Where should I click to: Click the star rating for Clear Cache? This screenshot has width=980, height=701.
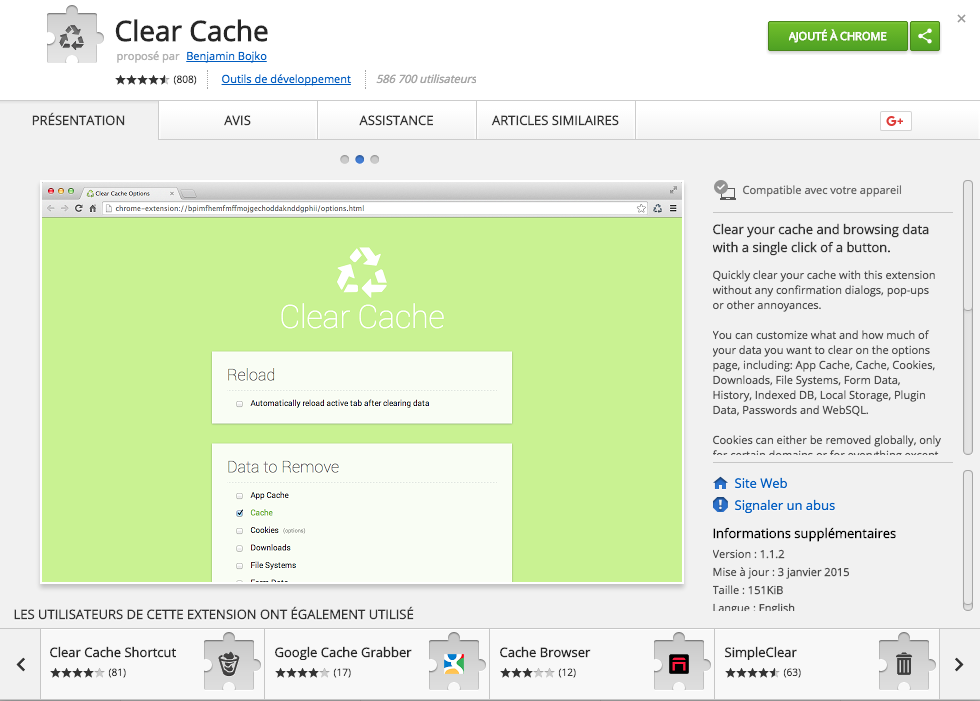[142, 79]
